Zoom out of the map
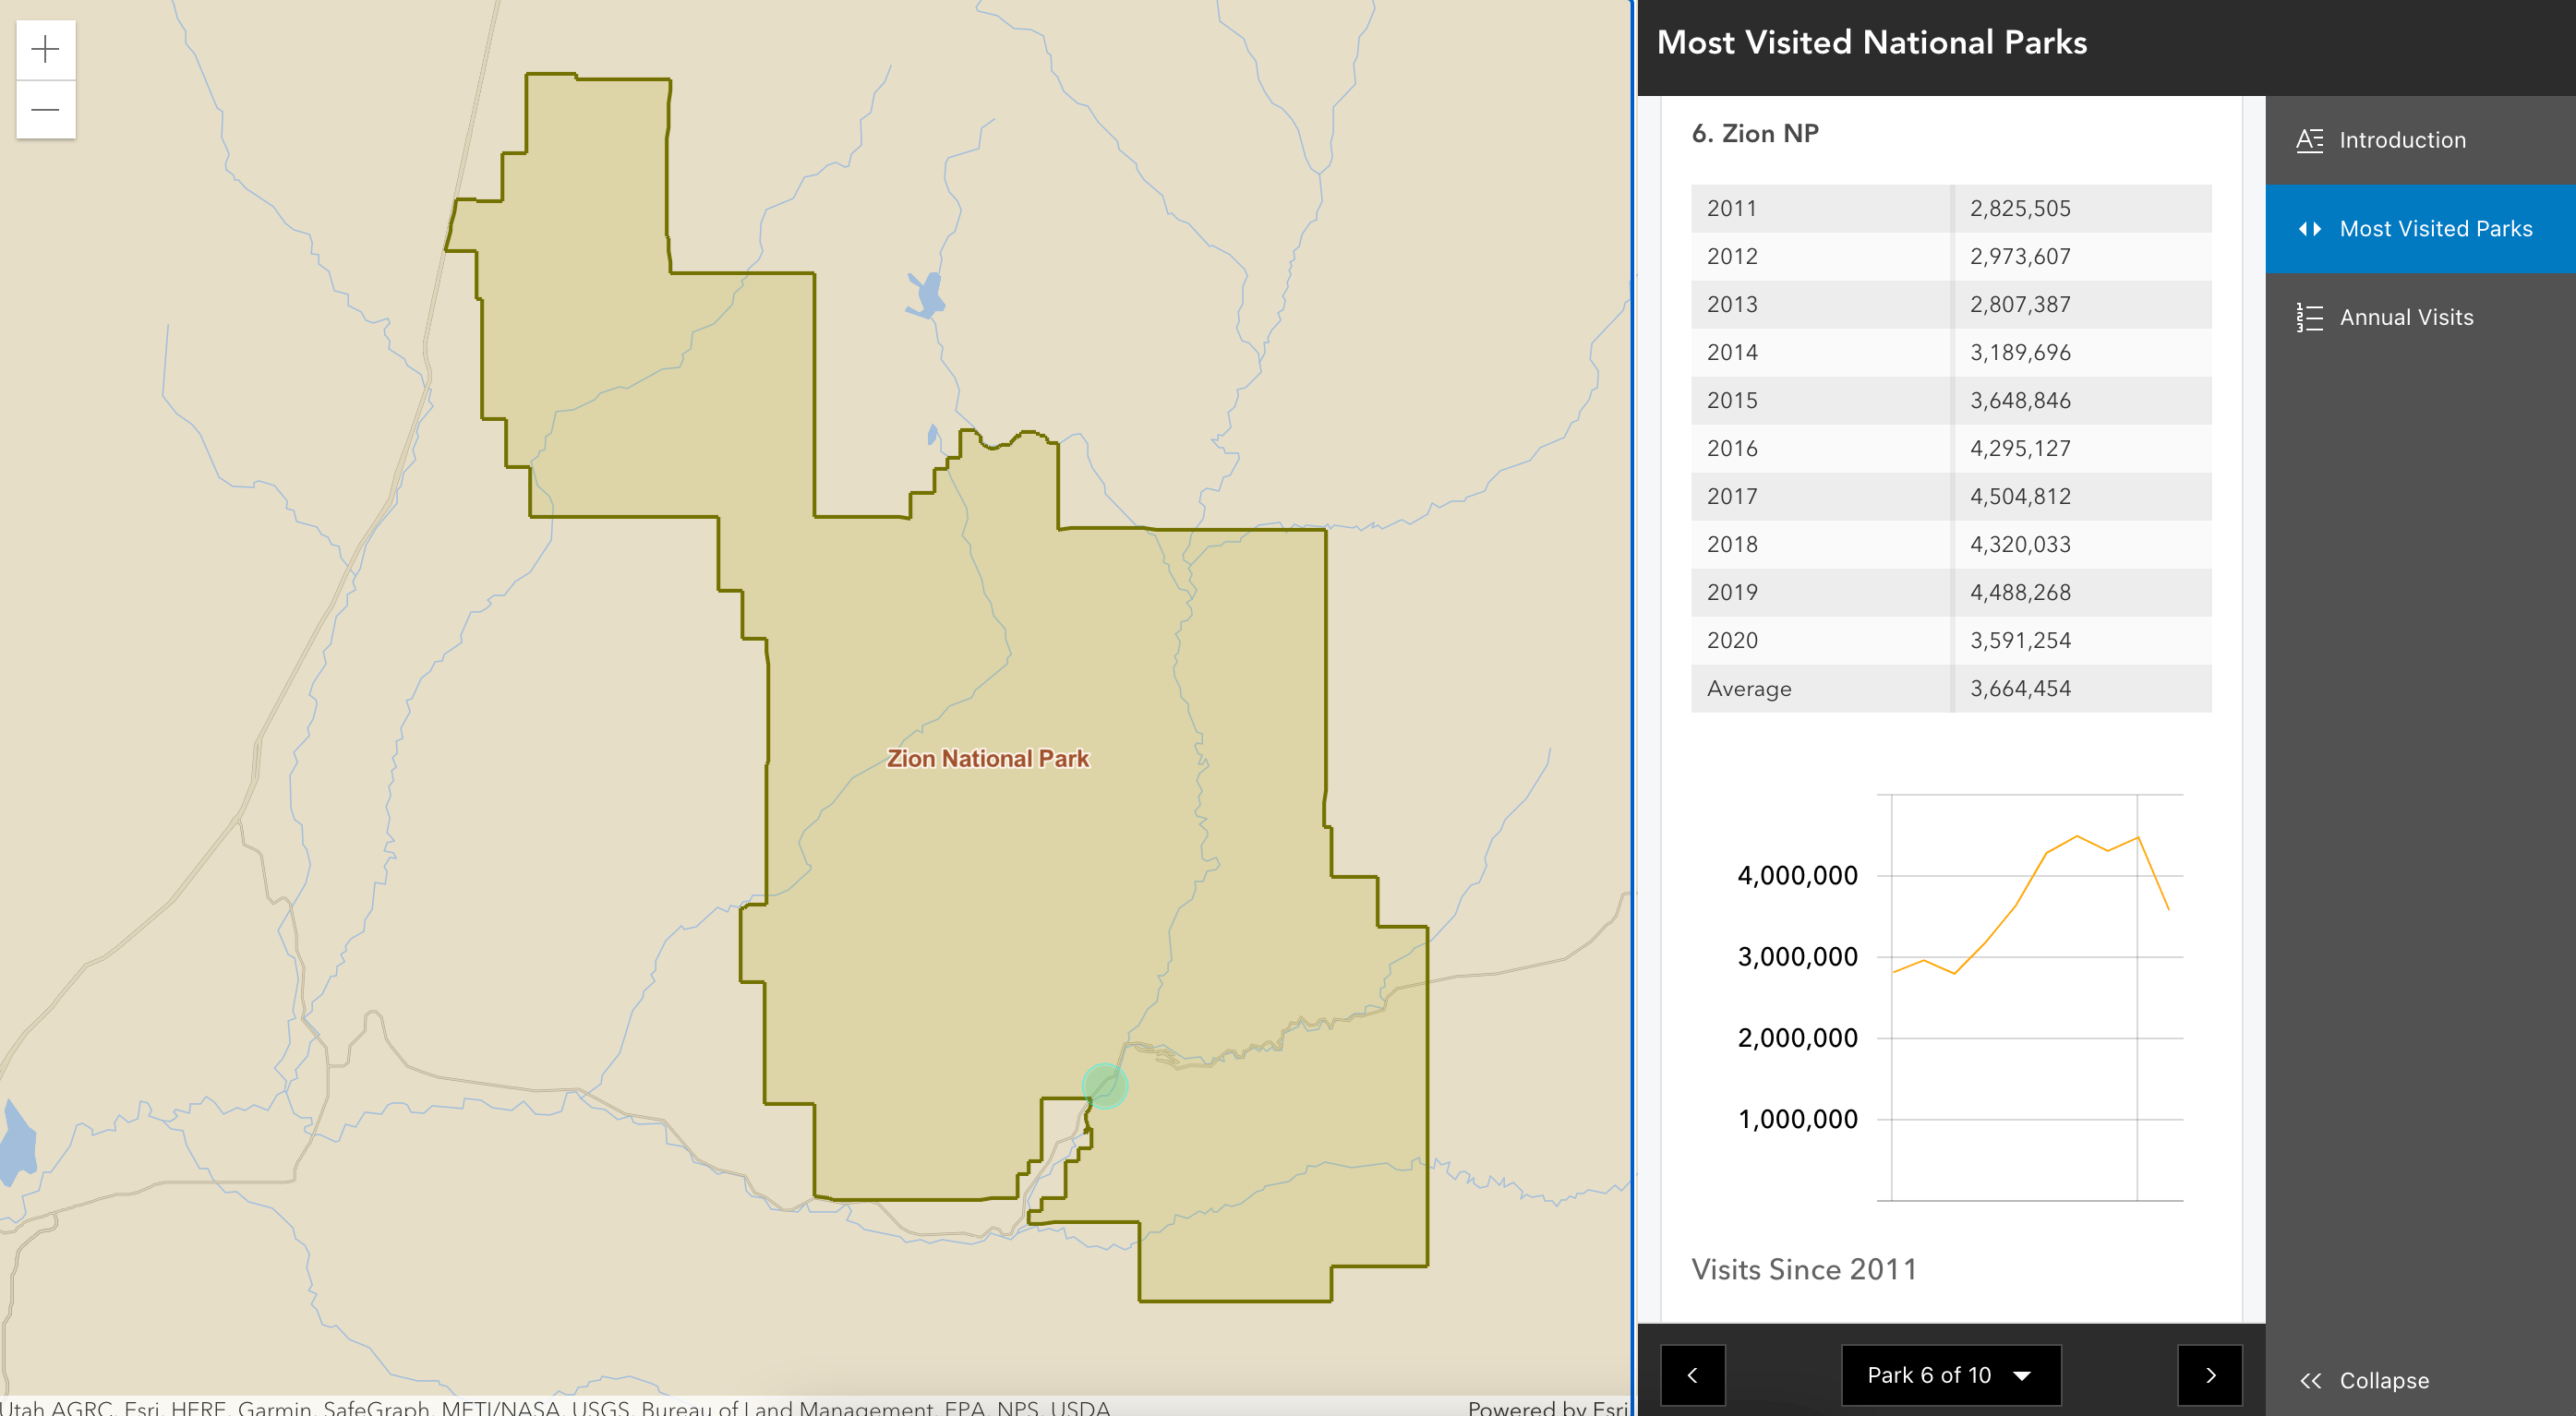 pyautogui.click(x=46, y=109)
